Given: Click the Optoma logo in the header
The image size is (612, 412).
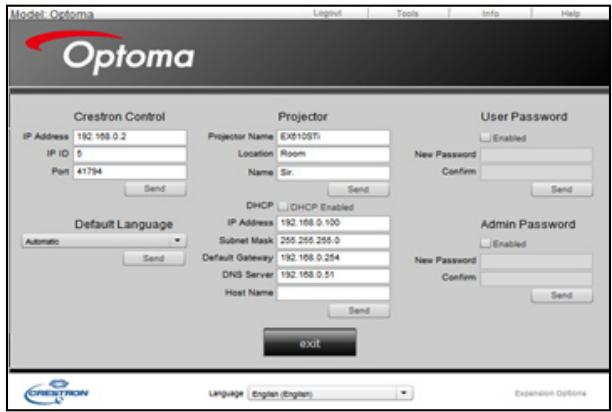Looking at the screenshot, I should click(110, 53).
